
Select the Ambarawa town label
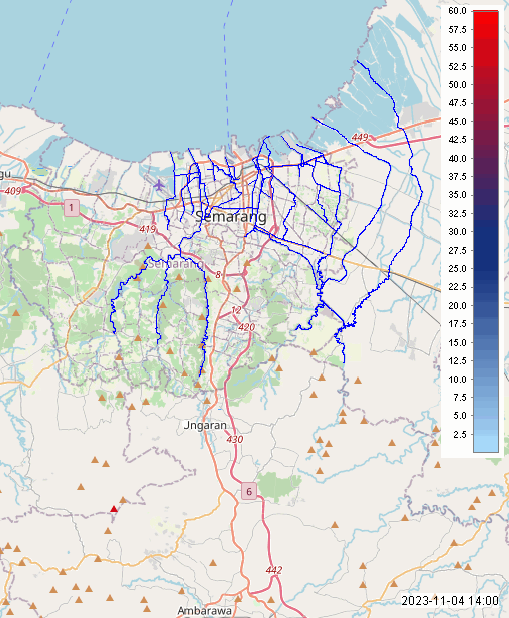point(204,611)
